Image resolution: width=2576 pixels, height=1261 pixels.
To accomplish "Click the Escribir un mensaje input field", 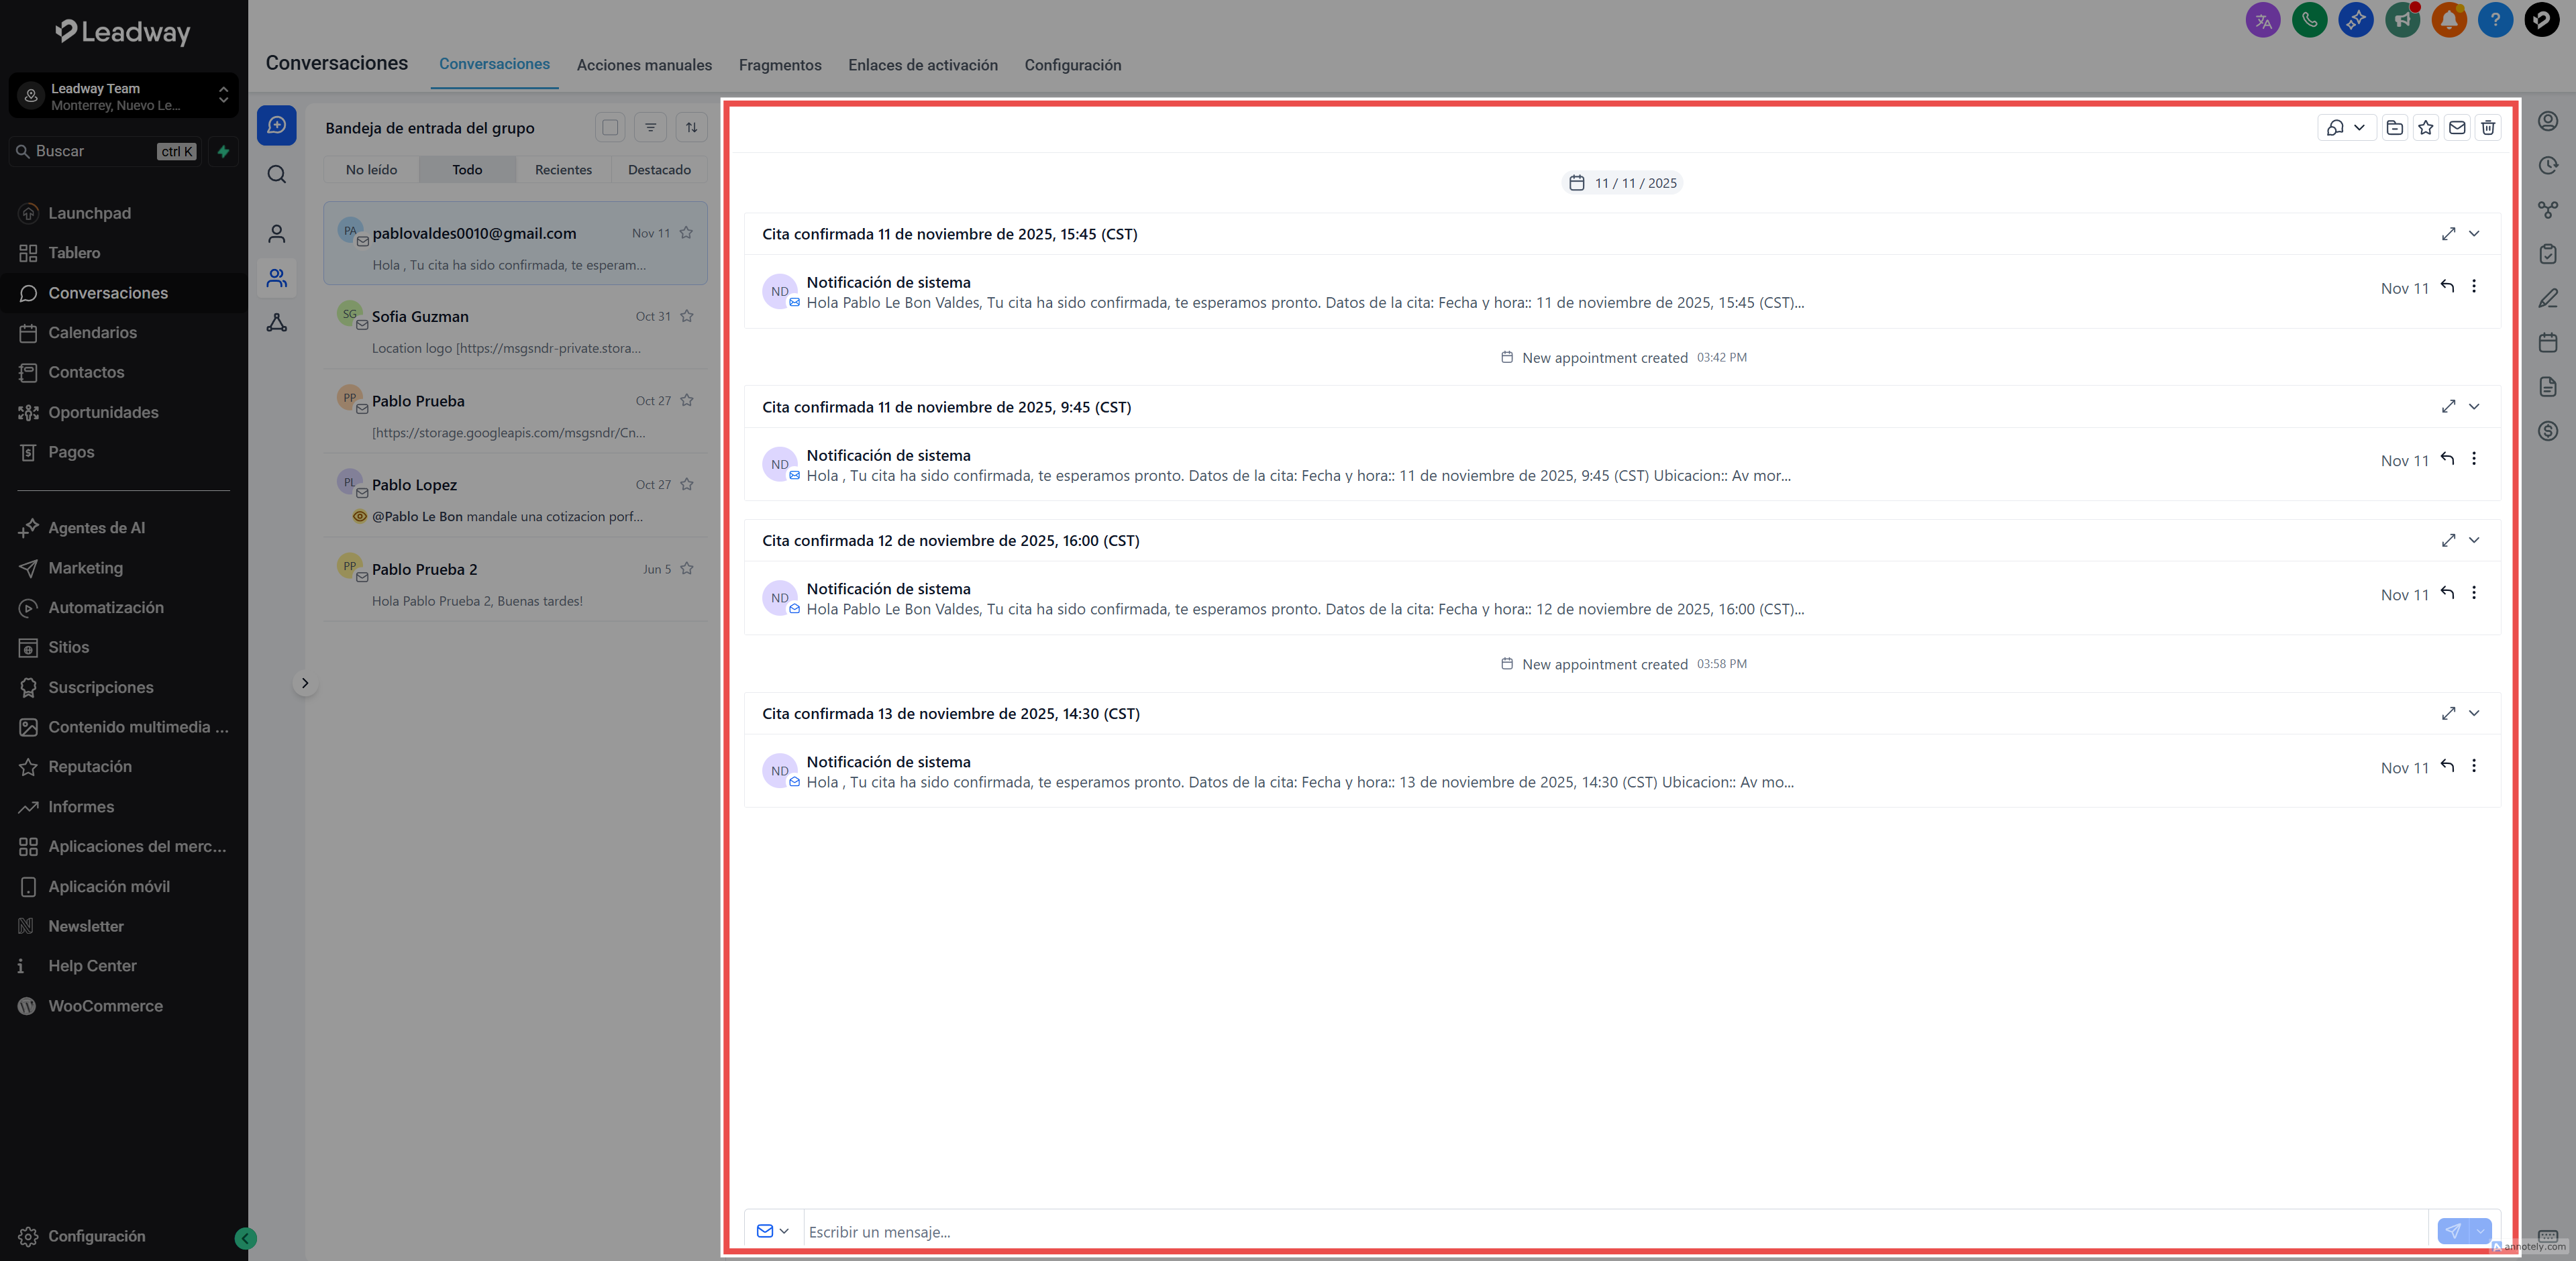I will pyautogui.click(x=1600, y=1231).
